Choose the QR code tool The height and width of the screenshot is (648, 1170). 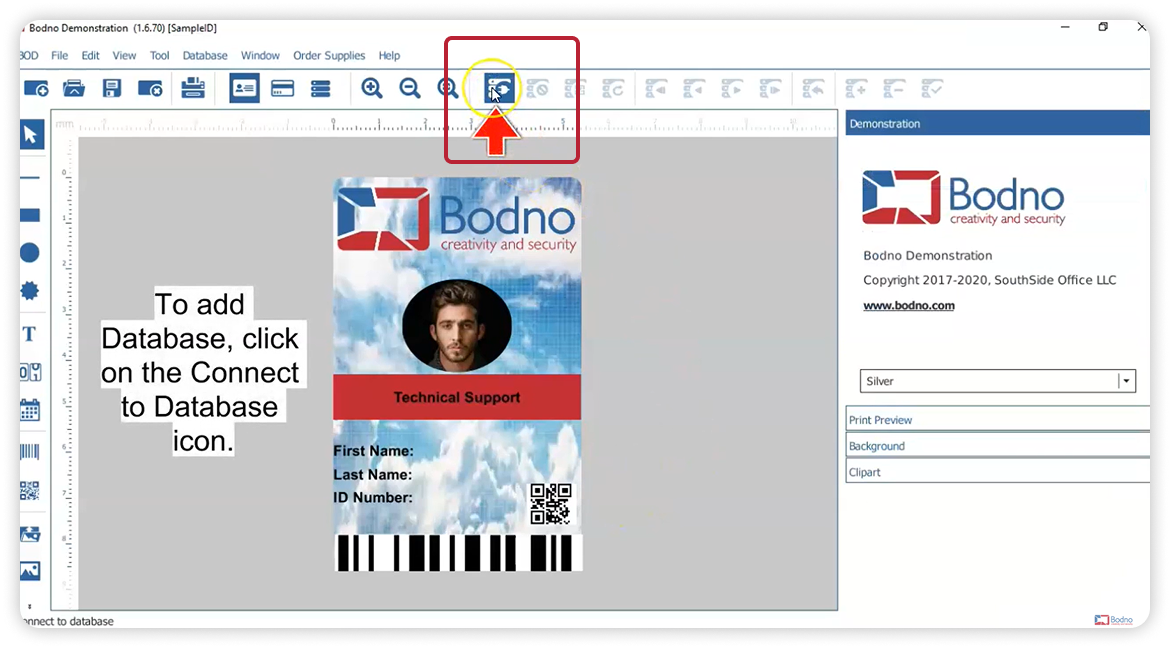(x=30, y=491)
